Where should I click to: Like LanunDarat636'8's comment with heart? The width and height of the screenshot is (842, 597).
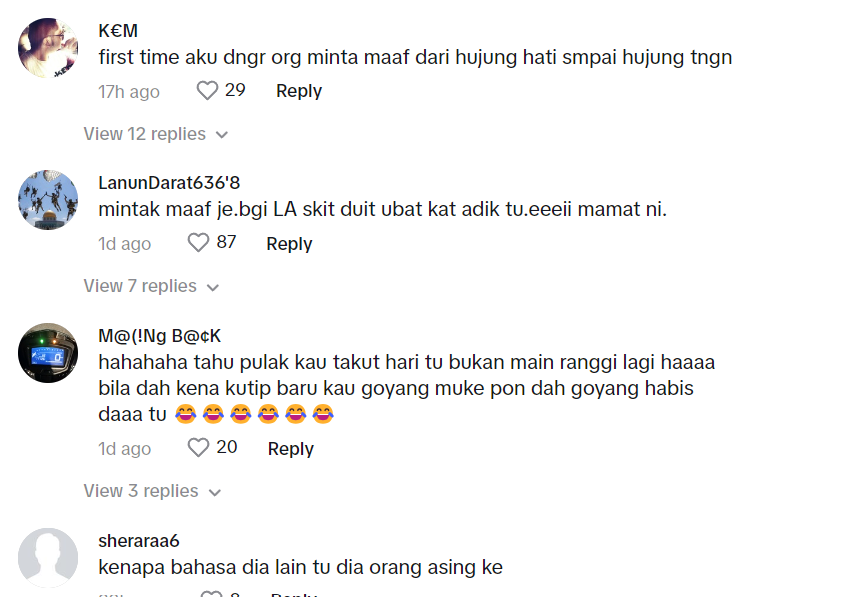[198, 243]
